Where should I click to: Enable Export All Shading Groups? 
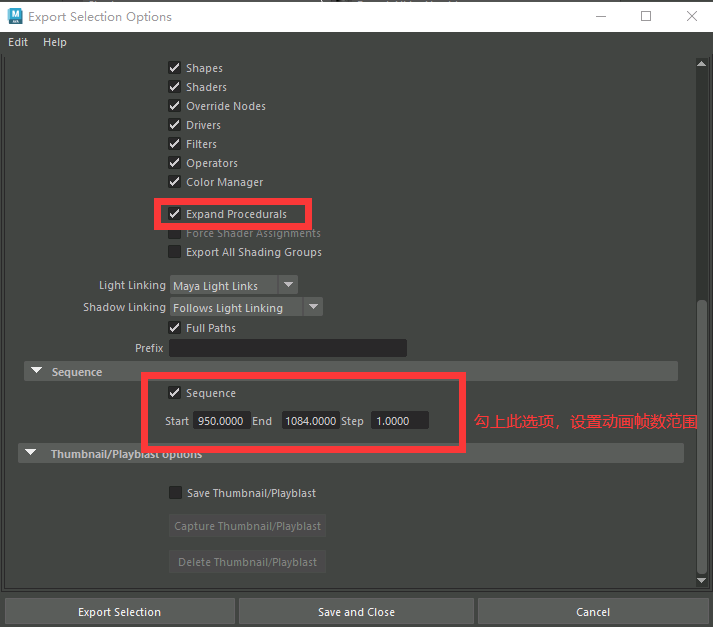click(175, 252)
